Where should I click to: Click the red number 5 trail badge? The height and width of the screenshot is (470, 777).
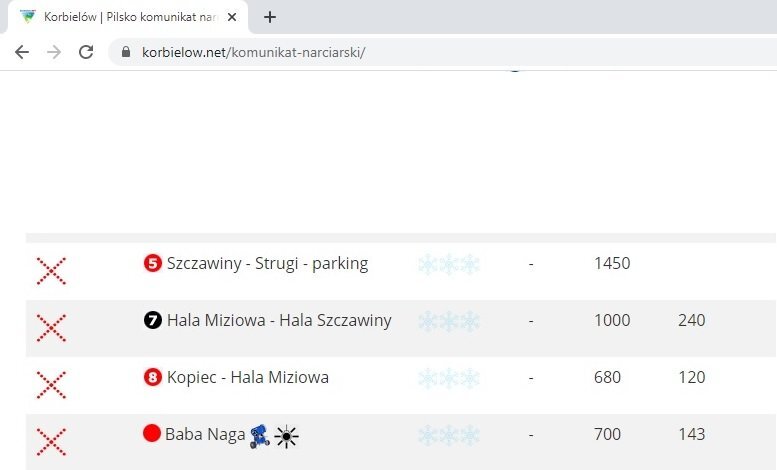click(153, 263)
